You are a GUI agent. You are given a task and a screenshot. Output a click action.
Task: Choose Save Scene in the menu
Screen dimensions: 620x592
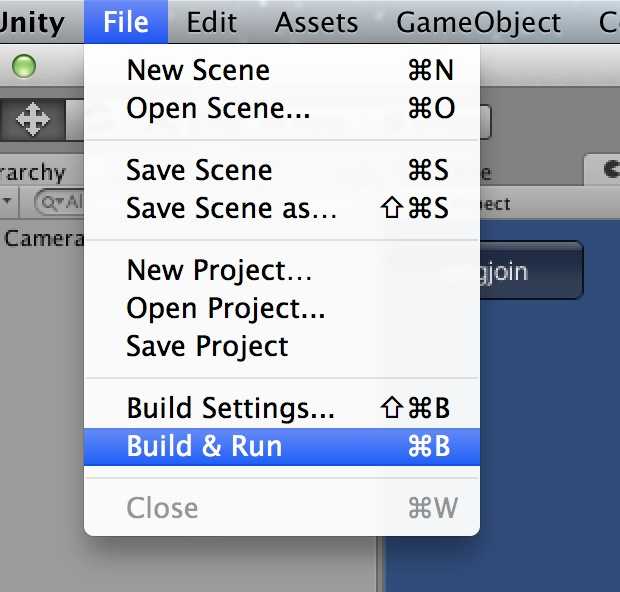pos(282,170)
